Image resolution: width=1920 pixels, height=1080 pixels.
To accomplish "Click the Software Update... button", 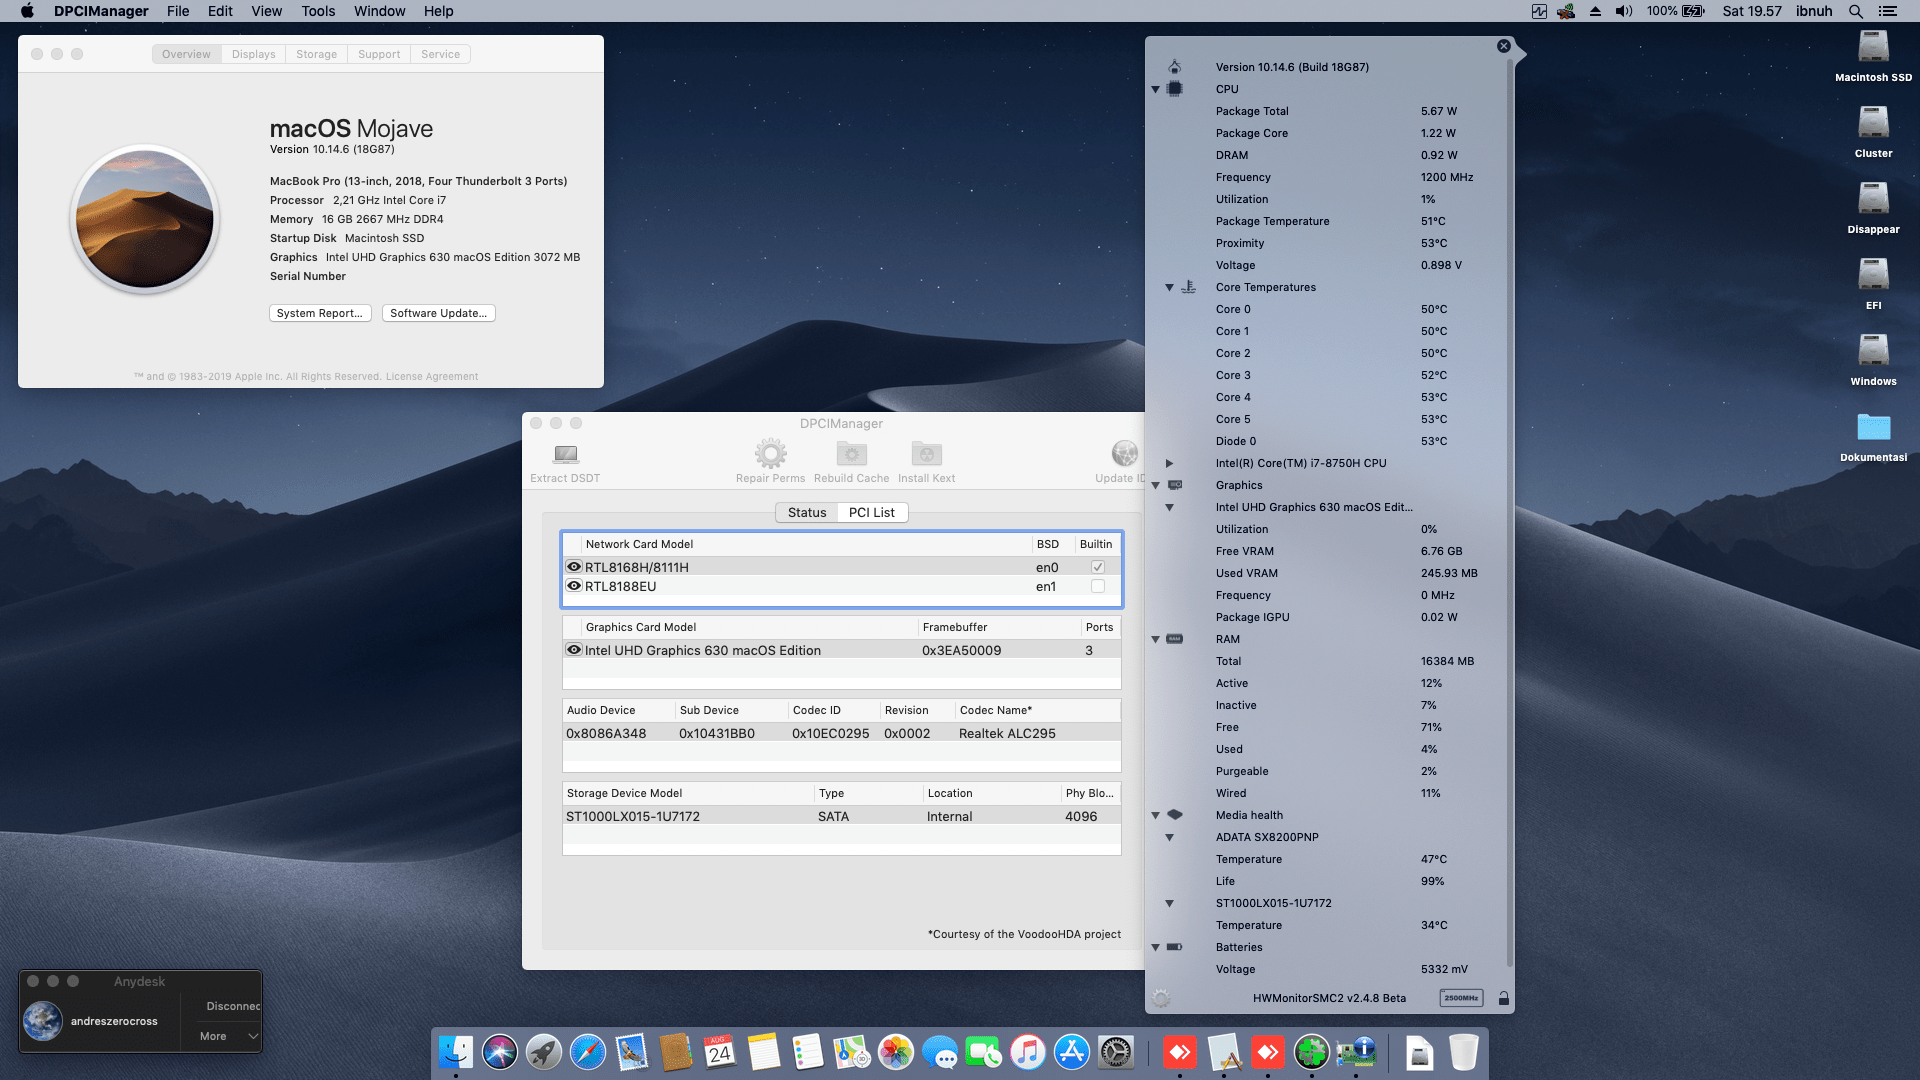I will [438, 313].
